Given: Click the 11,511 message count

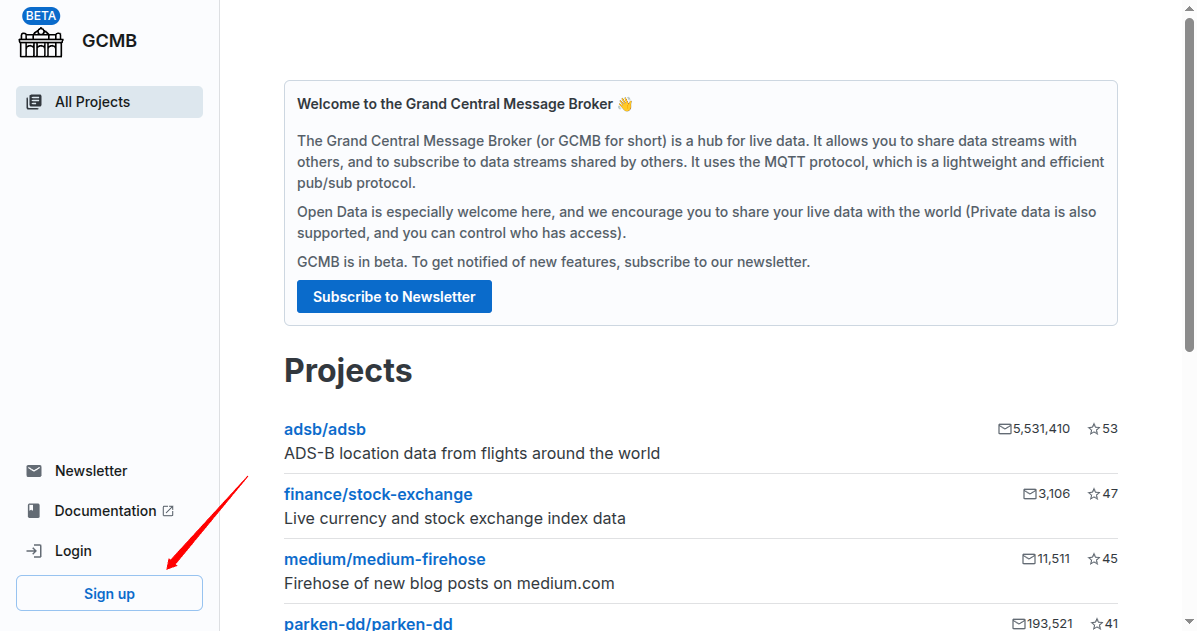Looking at the screenshot, I should (x=1053, y=559).
